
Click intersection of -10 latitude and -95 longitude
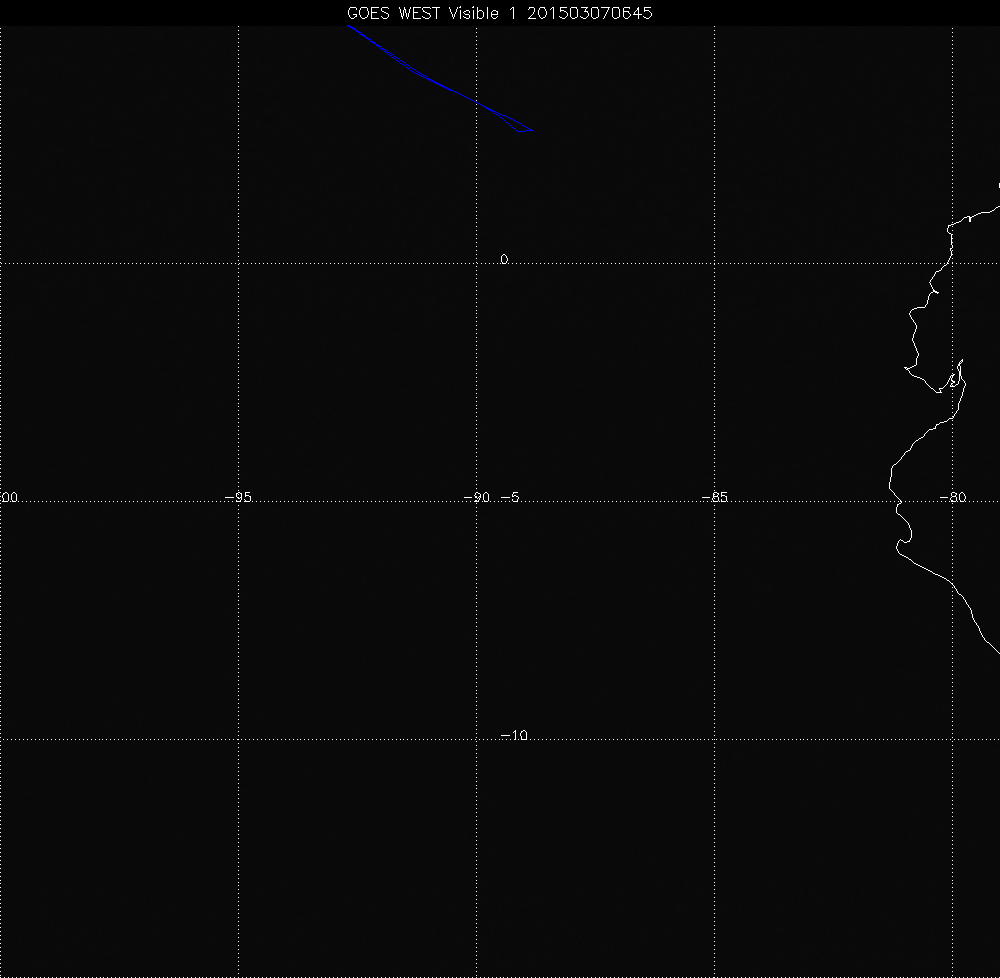[x=238, y=740]
